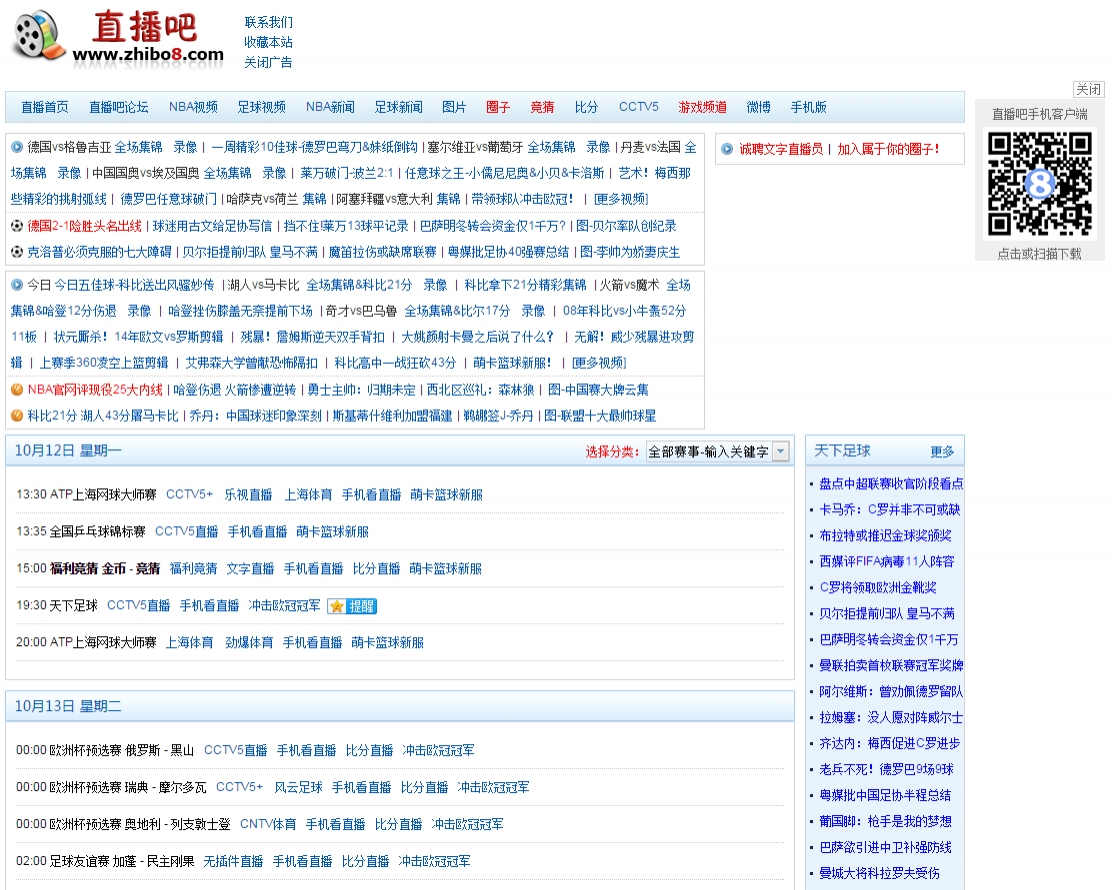This screenshot has width=1112, height=890.
Task: Open the 选择分类 category dropdown
Action: pyautogui.click(x=717, y=452)
